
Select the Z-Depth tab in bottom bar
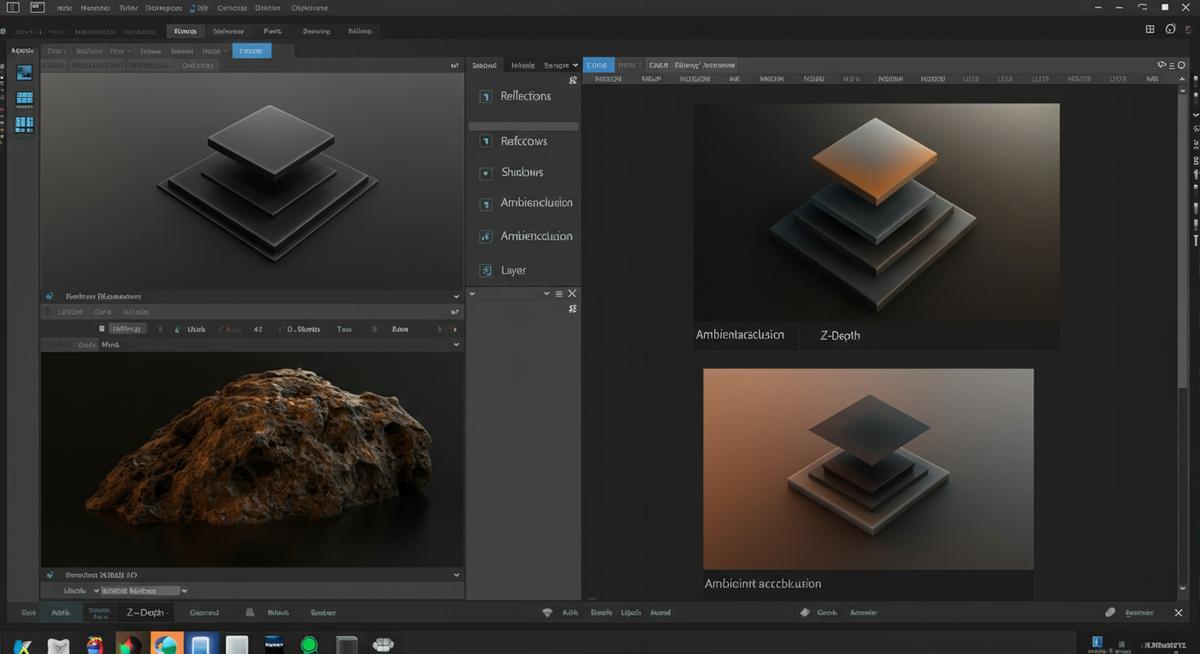tap(146, 612)
